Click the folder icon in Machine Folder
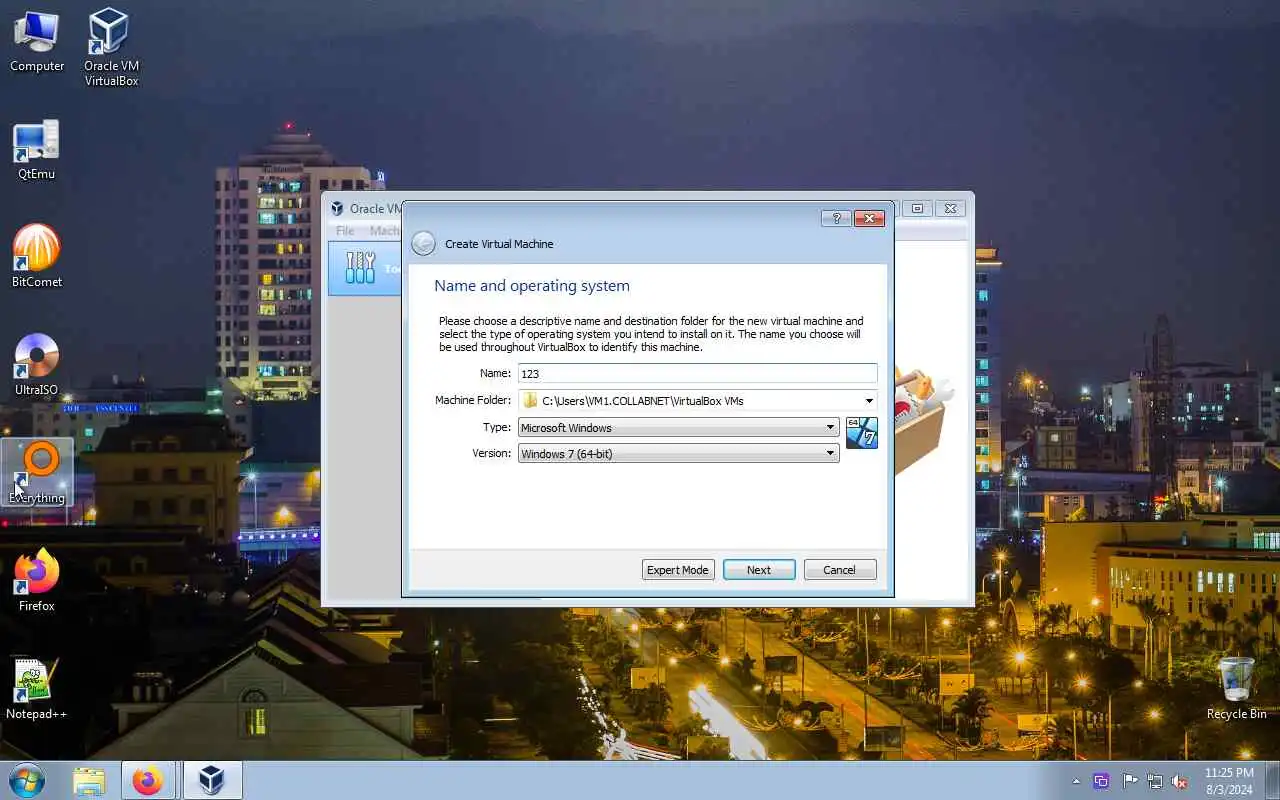 click(530, 401)
